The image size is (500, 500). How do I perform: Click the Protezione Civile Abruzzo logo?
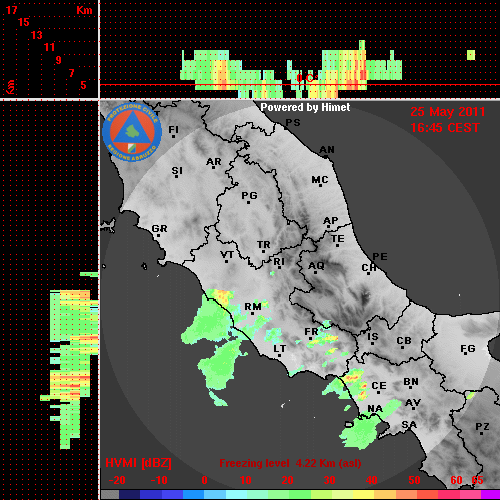(132, 132)
